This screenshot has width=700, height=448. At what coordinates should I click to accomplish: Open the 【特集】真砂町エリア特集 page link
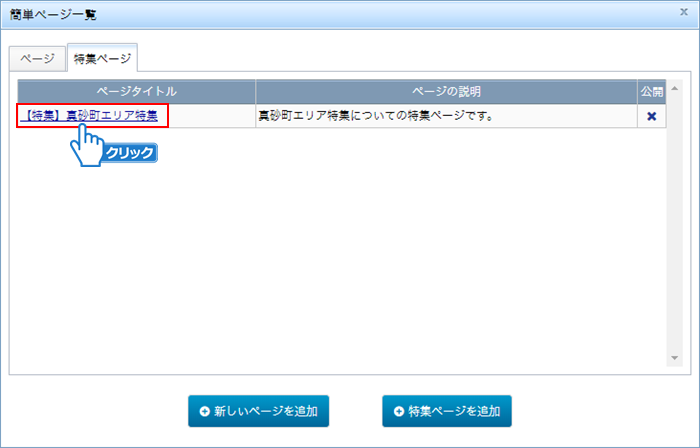tap(91, 116)
